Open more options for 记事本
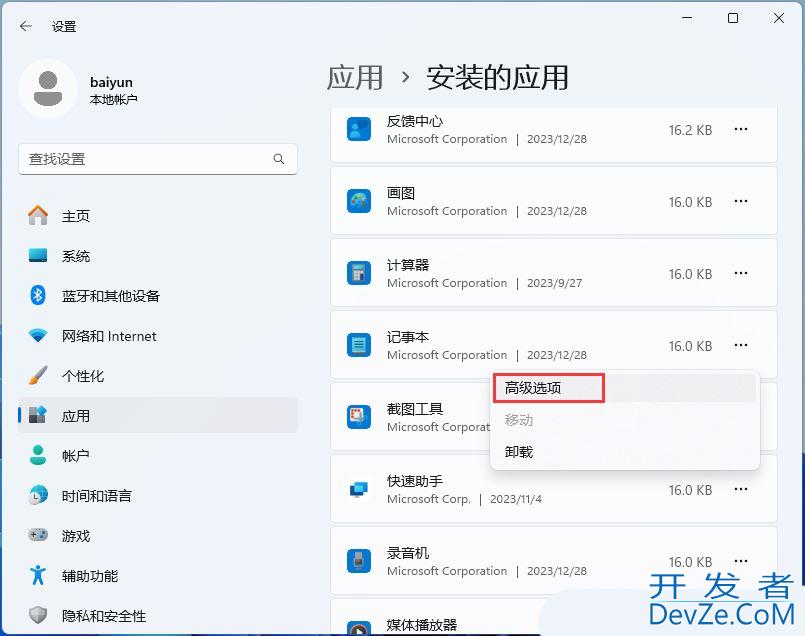This screenshot has width=805, height=636. (741, 345)
